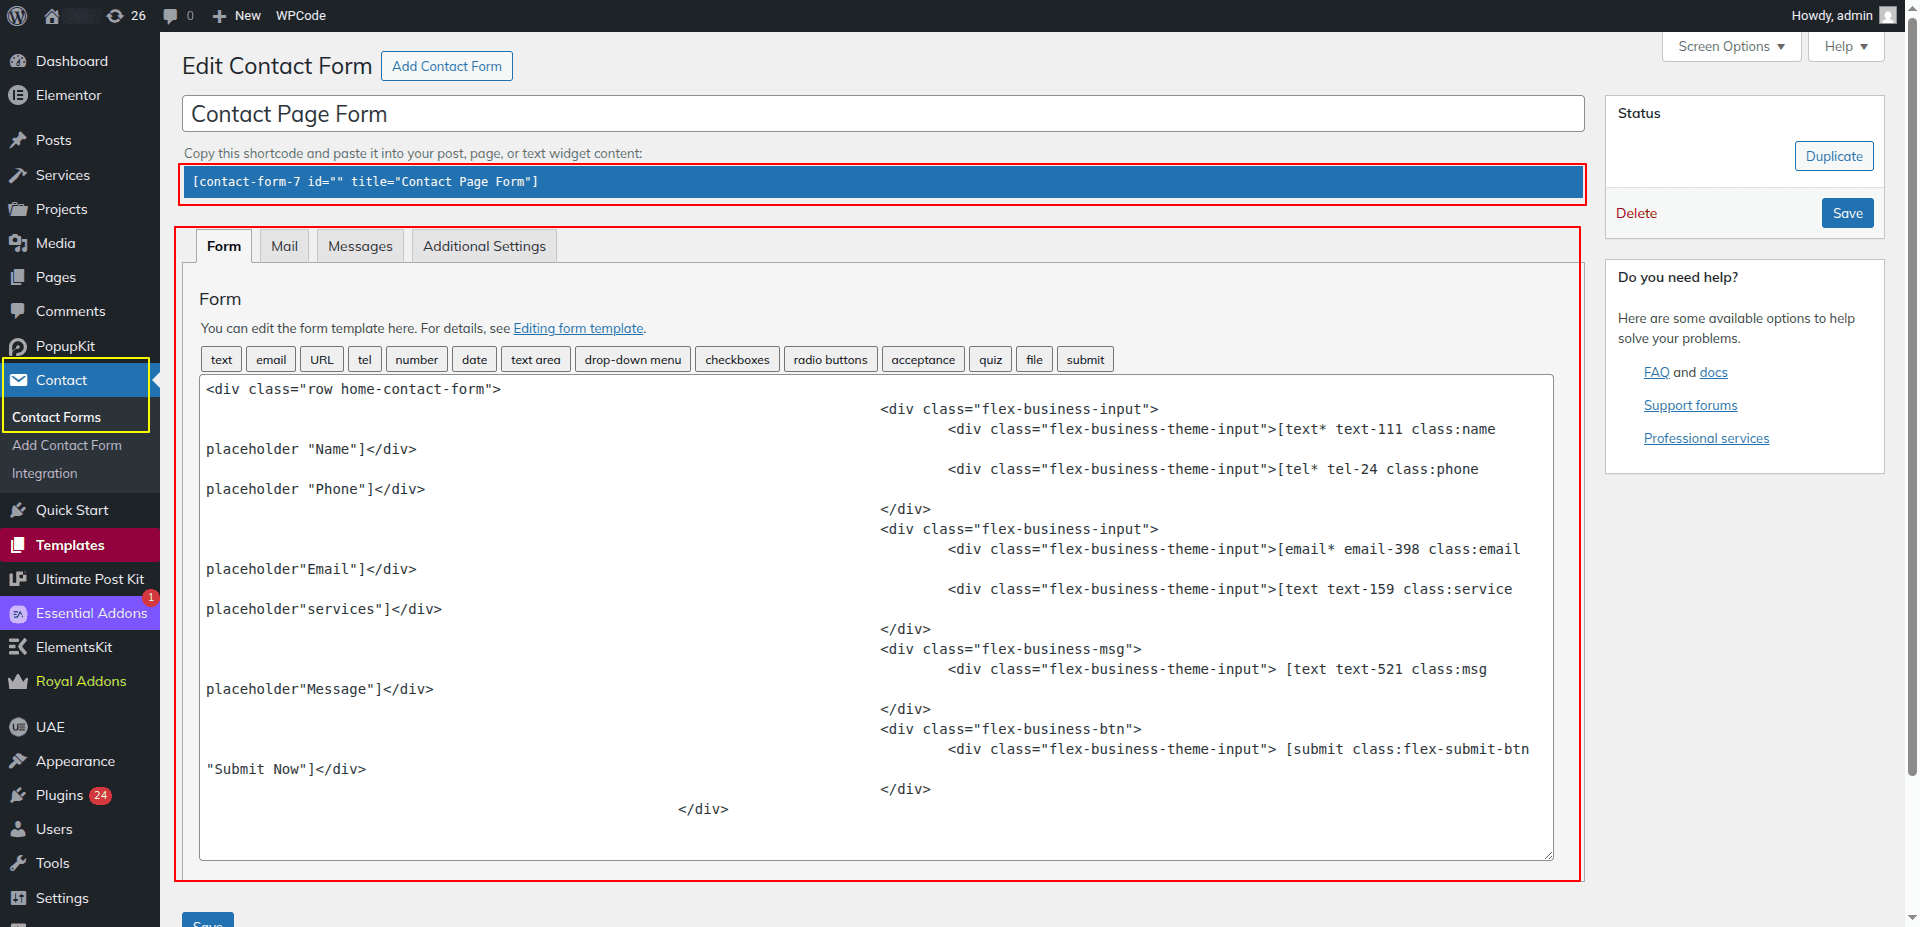
Task: Insert a submit form-tag
Action: pos(1085,360)
